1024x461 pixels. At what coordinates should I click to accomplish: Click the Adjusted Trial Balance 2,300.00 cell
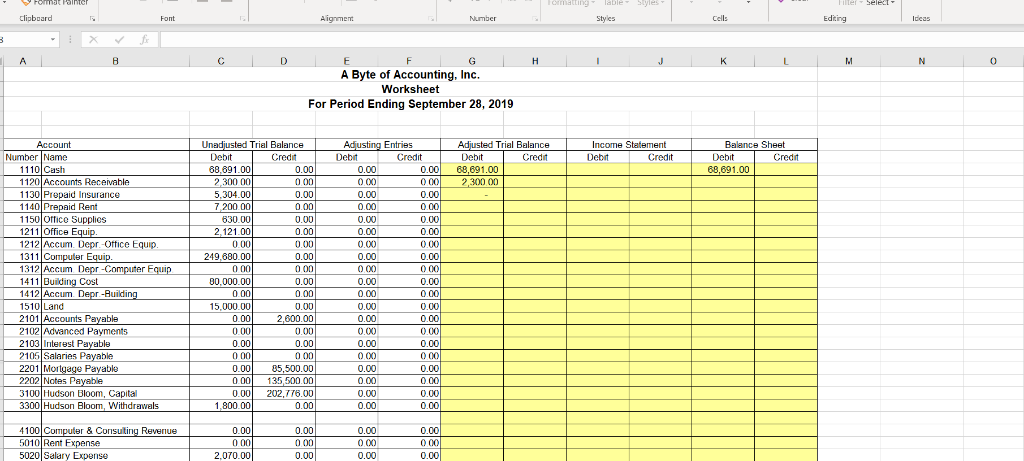[x=472, y=182]
